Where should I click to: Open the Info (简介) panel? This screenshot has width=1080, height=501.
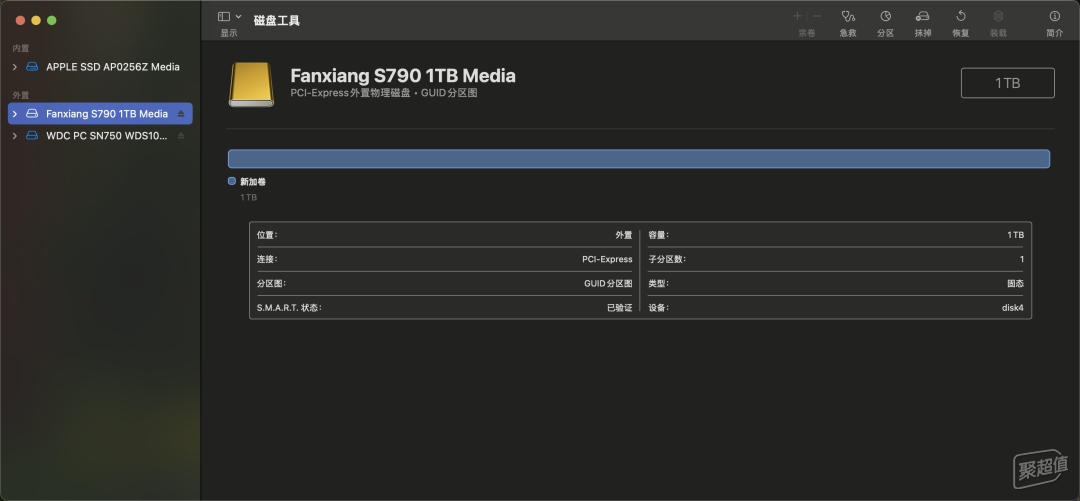pos(1054,17)
